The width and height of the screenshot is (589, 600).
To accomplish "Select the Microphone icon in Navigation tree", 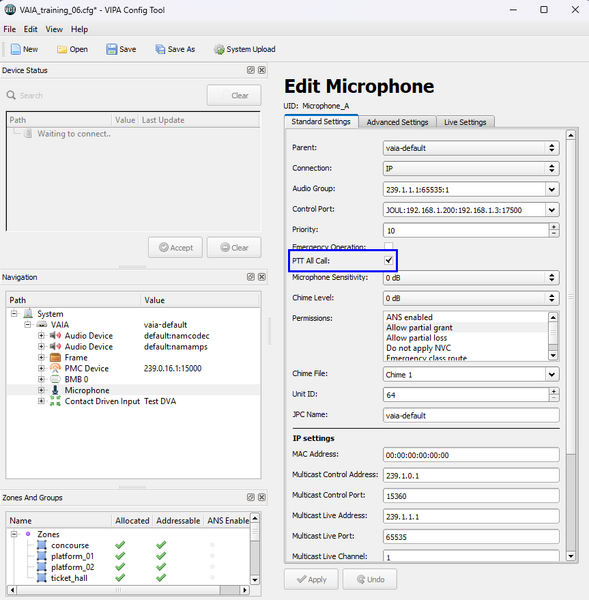I will click(x=55, y=390).
